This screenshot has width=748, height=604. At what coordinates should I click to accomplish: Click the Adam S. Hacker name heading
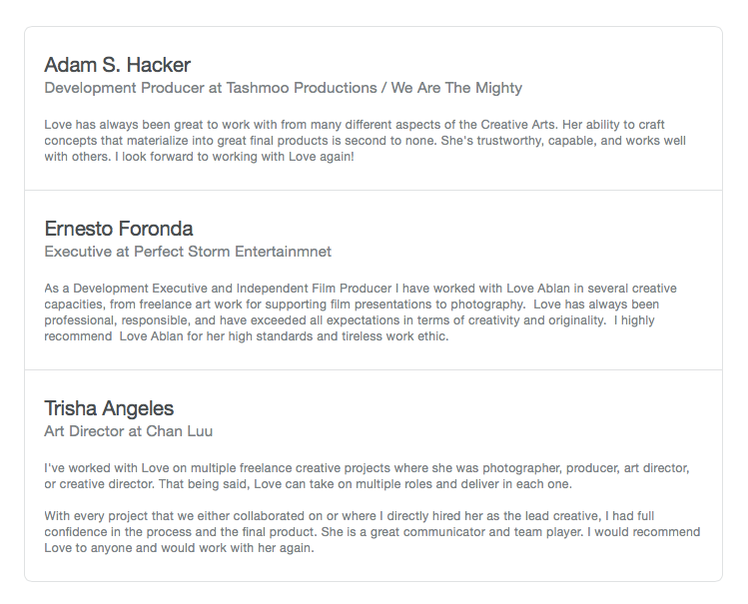[x=117, y=65]
